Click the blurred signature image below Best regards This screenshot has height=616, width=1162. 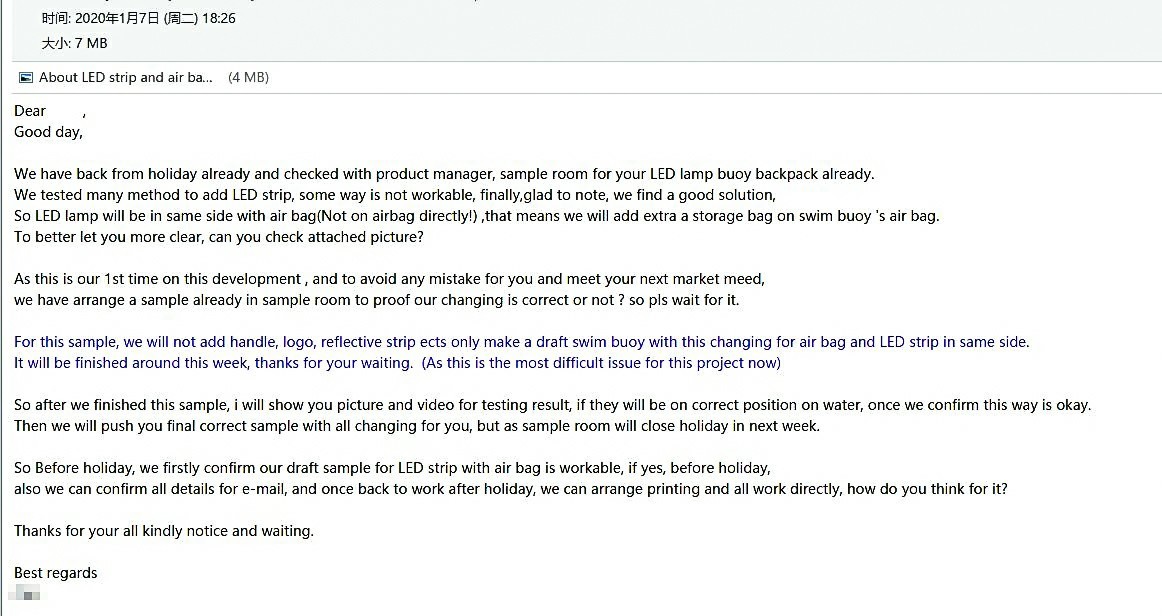click(x=24, y=592)
